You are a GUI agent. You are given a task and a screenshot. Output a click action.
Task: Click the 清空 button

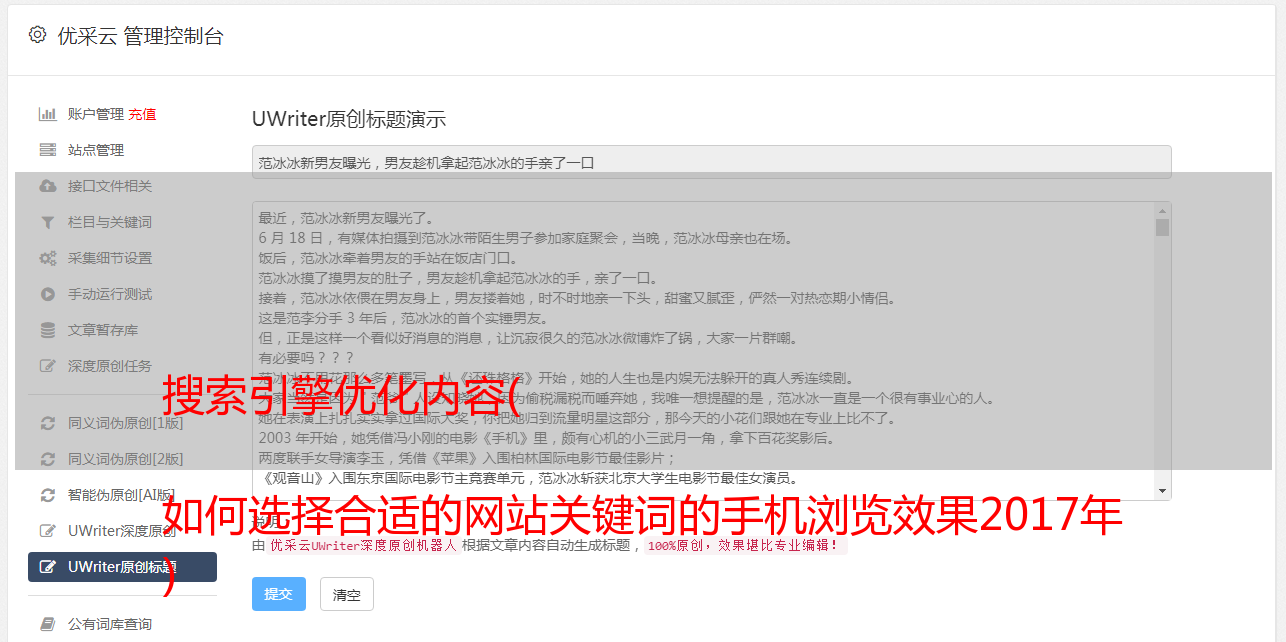point(347,594)
